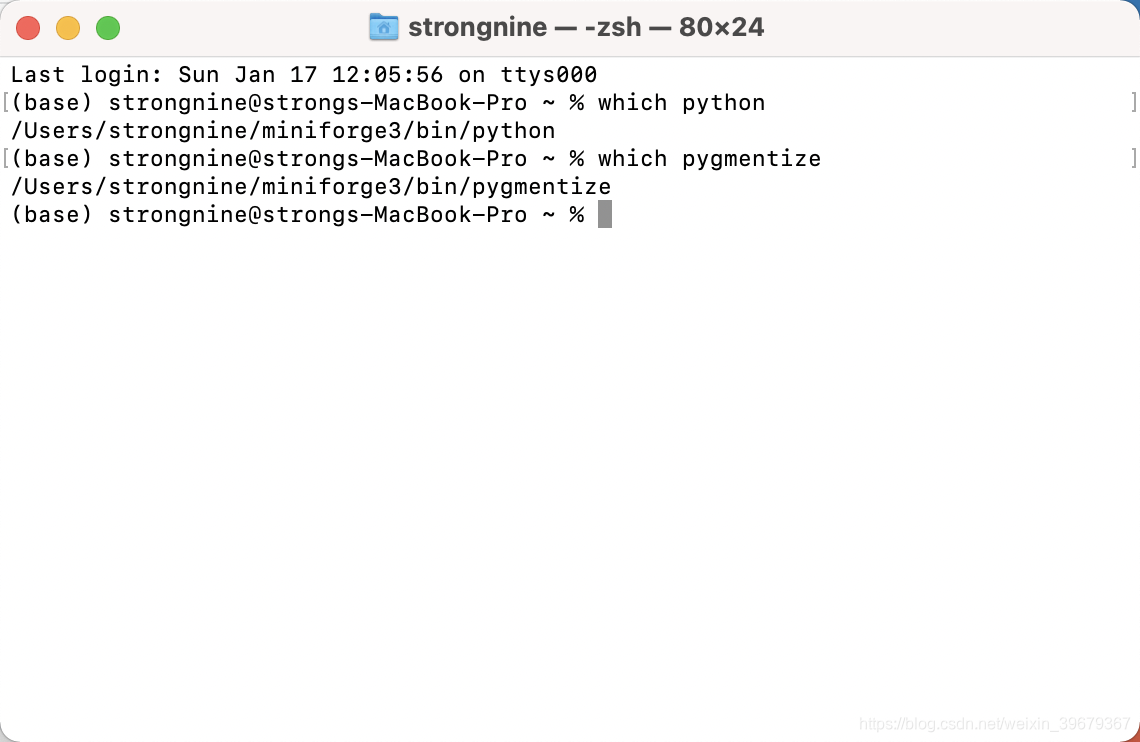Click the window title 'strongnine — -zsh — 80×24'
1140x742 pixels.
(587, 27)
